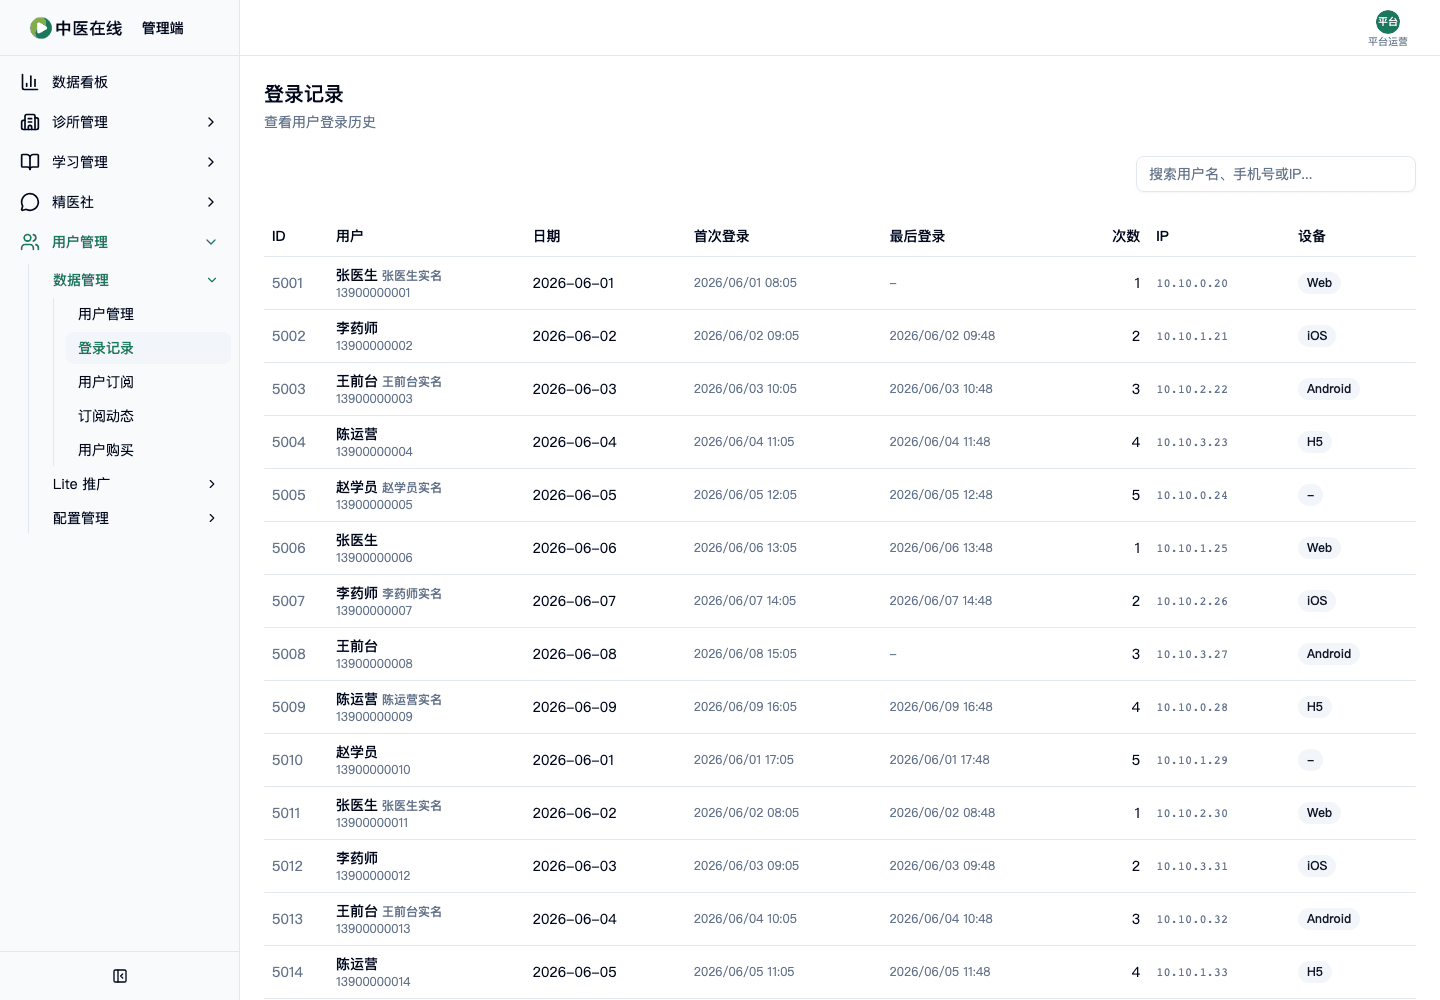Open the 平台 avatar at top right
The width and height of the screenshot is (1440, 1000).
tap(1388, 22)
